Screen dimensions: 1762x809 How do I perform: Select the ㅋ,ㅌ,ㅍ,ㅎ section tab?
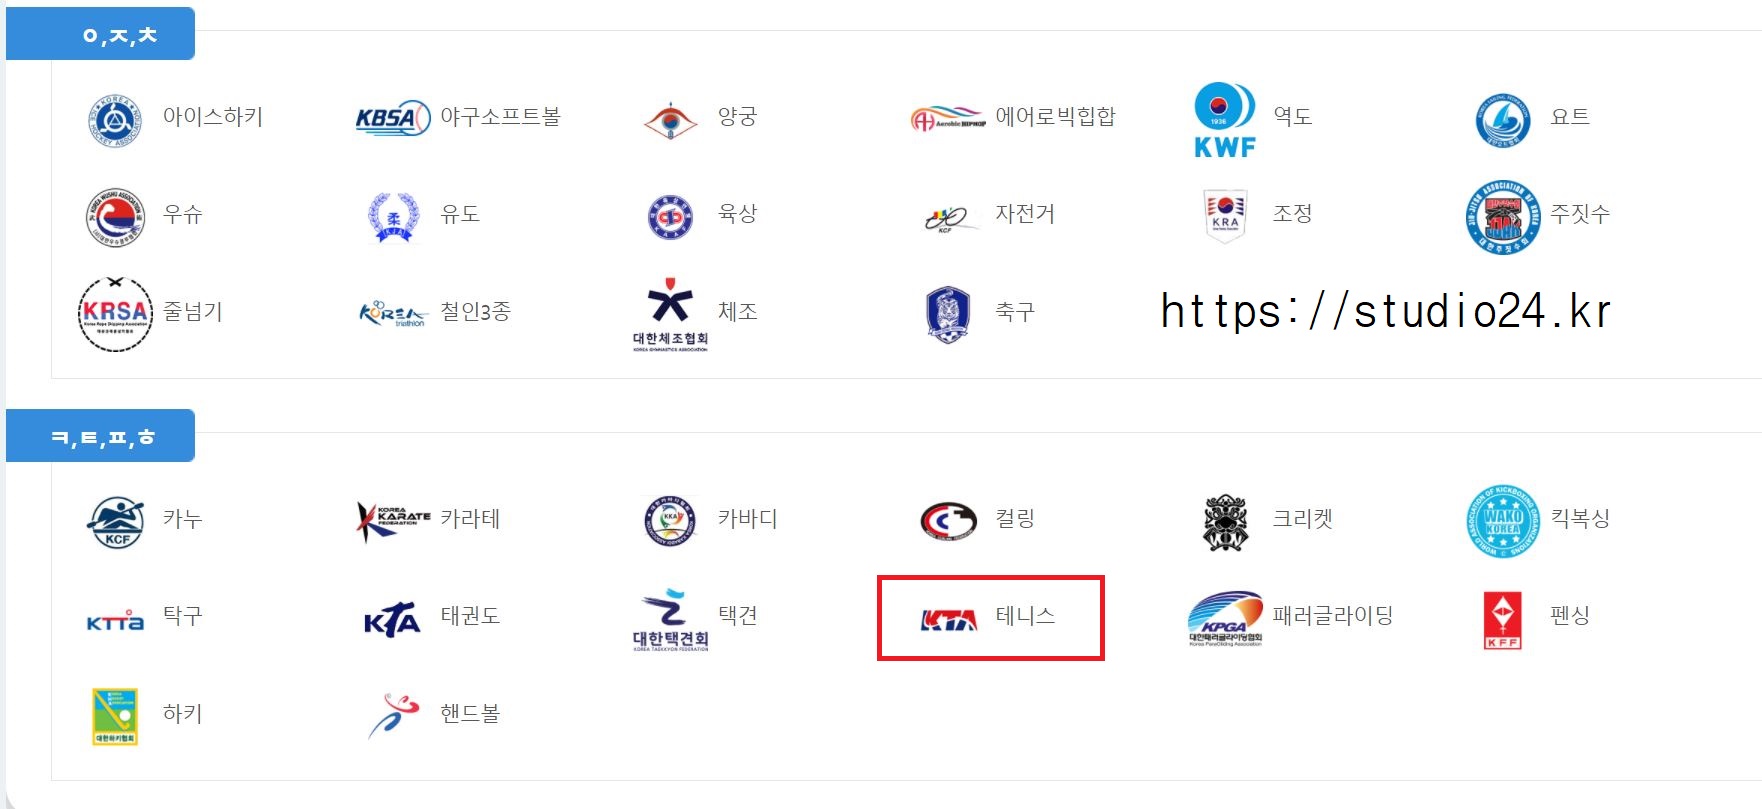(x=100, y=436)
